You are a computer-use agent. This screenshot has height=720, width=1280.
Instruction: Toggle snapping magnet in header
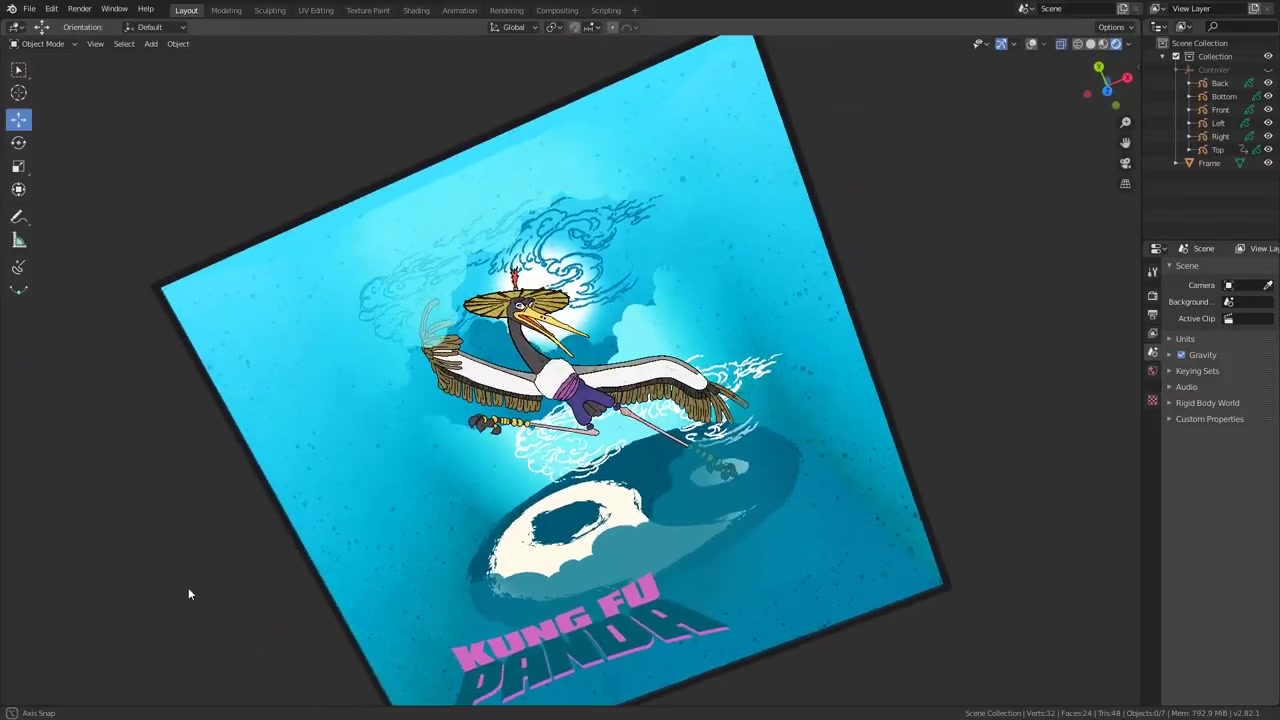tap(574, 27)
